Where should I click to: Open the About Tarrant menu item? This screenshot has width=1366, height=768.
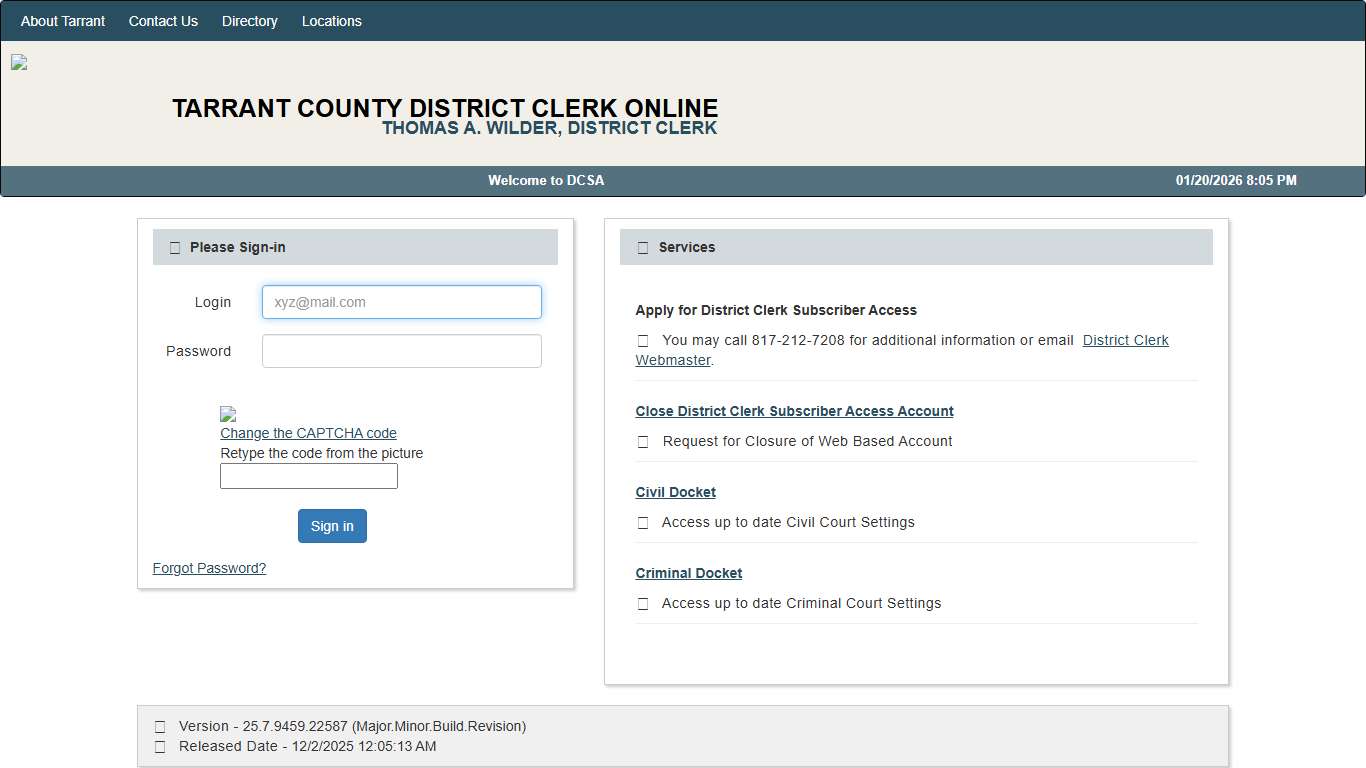pos(63,21)
